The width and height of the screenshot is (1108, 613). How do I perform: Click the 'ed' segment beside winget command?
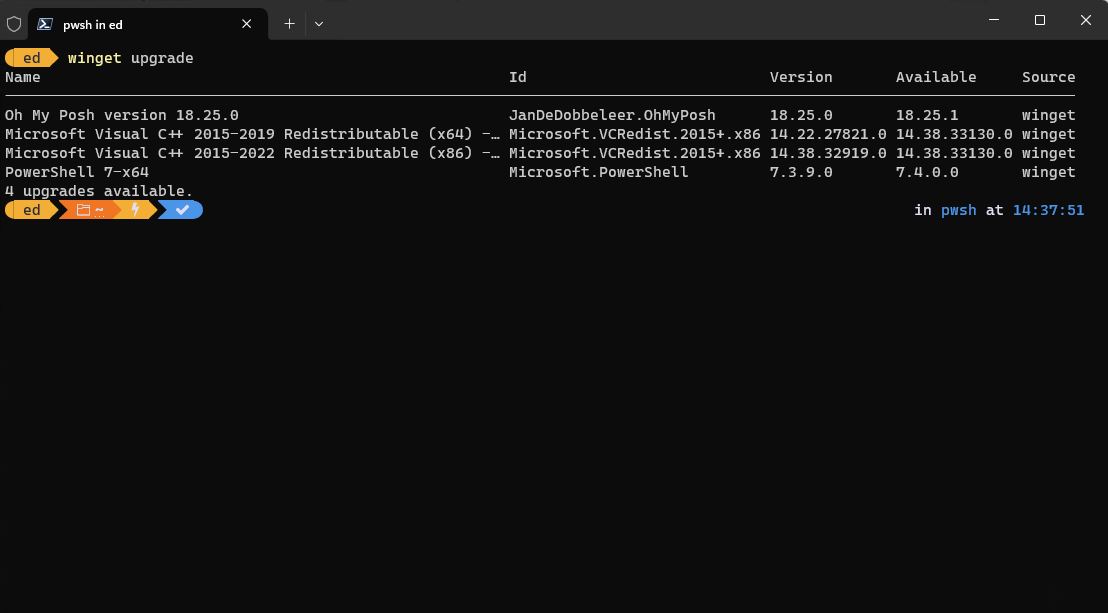pos(32,58)
